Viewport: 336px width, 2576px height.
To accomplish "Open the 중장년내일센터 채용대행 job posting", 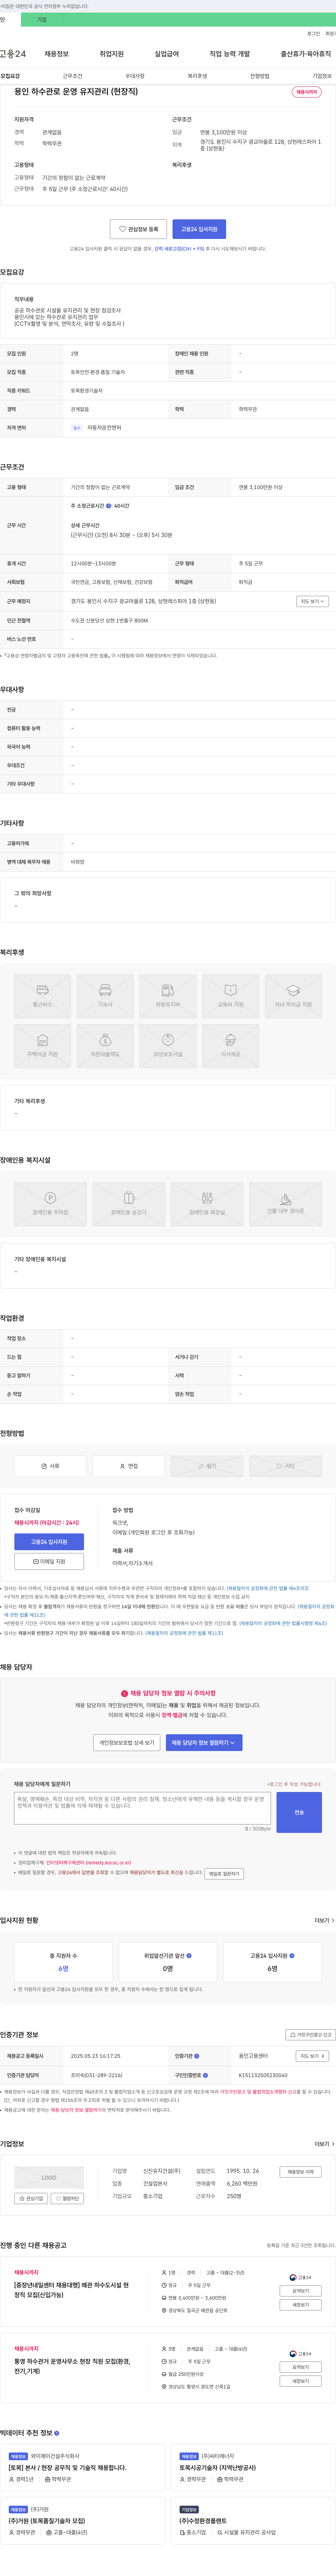I will point(71,2290).
